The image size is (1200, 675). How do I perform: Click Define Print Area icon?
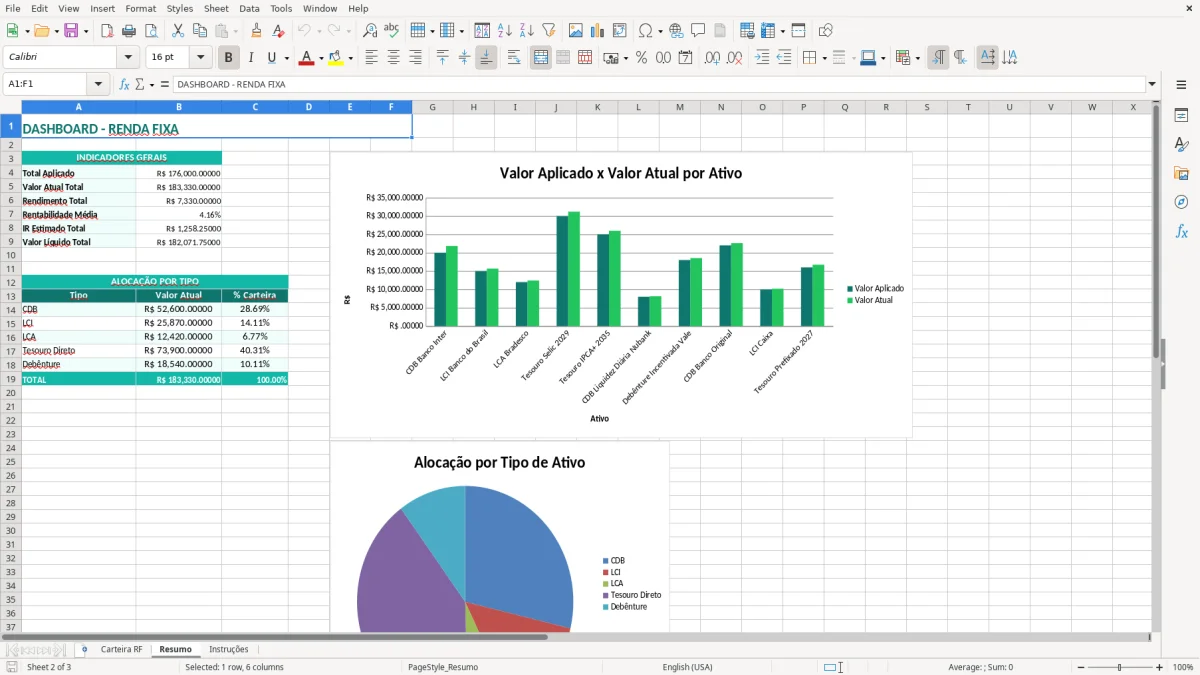(x=747, y=31)
